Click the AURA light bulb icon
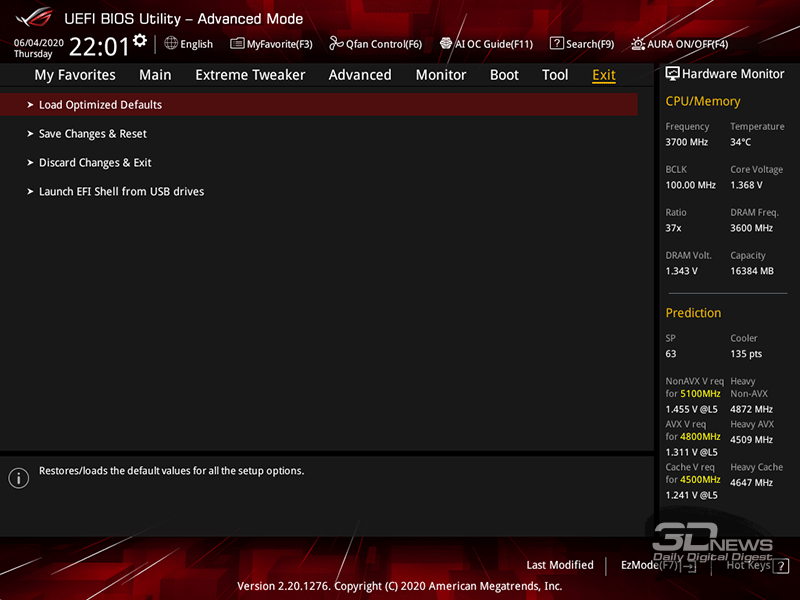This screenshot has width=800, height=600. (x=638, y=44)
